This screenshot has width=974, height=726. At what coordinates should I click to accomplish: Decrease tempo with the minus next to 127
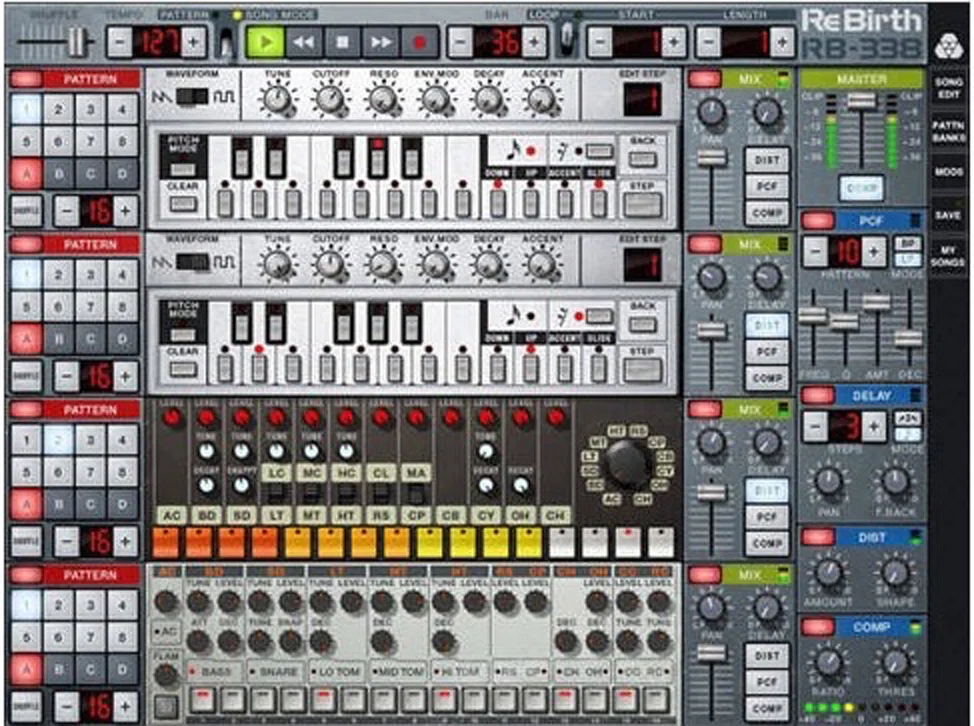pyautogui.click(x=120, y=42)
